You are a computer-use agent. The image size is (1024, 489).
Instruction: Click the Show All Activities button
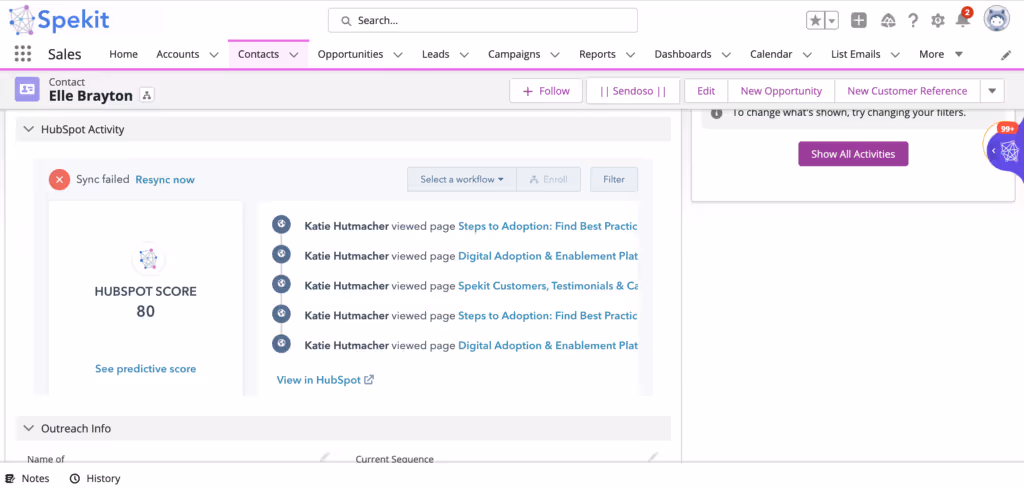point(853,154)
